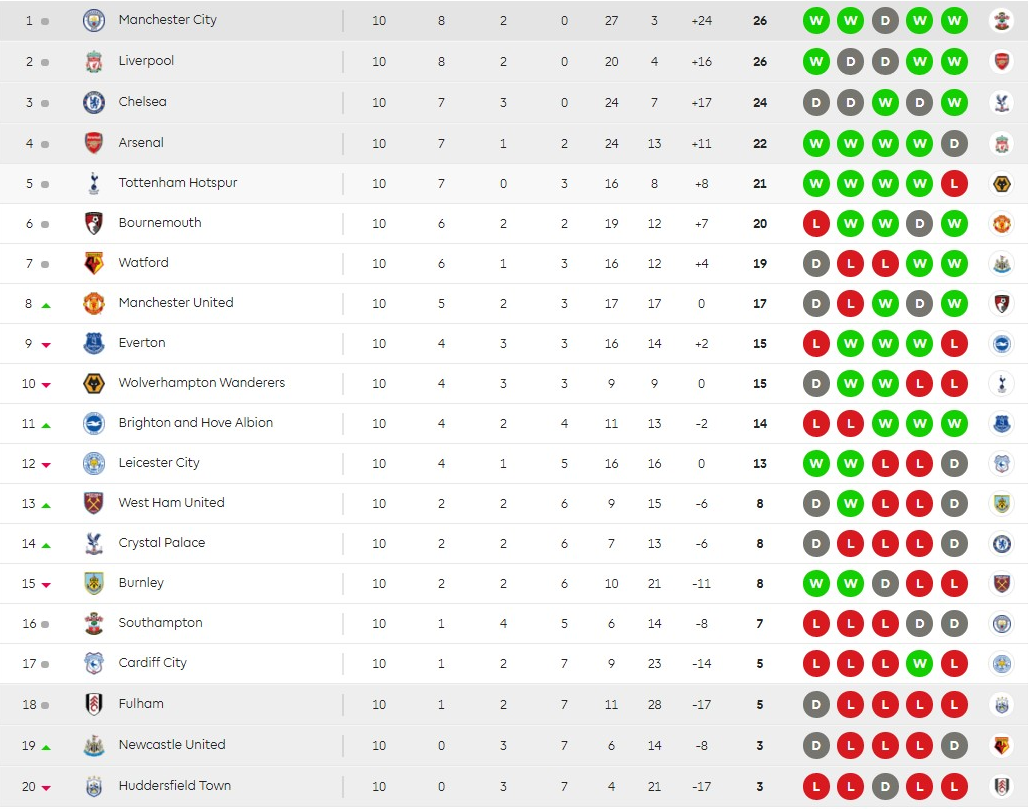Screen dimensions: 1028x809
Task: Open the Brighton and Hove Albion link
Action: tap(195, 423)
